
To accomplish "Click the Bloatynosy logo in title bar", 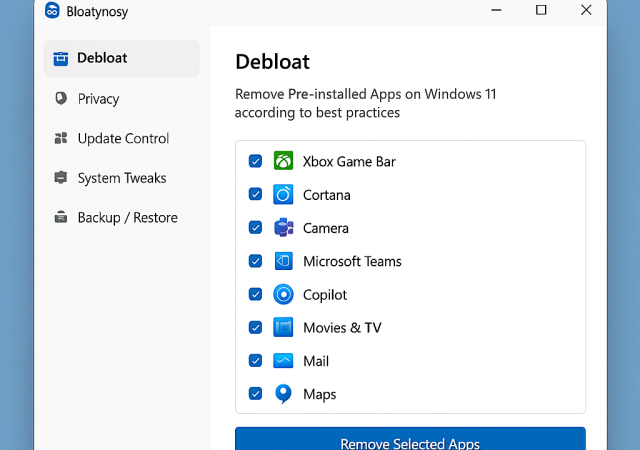I will point(53,11).
